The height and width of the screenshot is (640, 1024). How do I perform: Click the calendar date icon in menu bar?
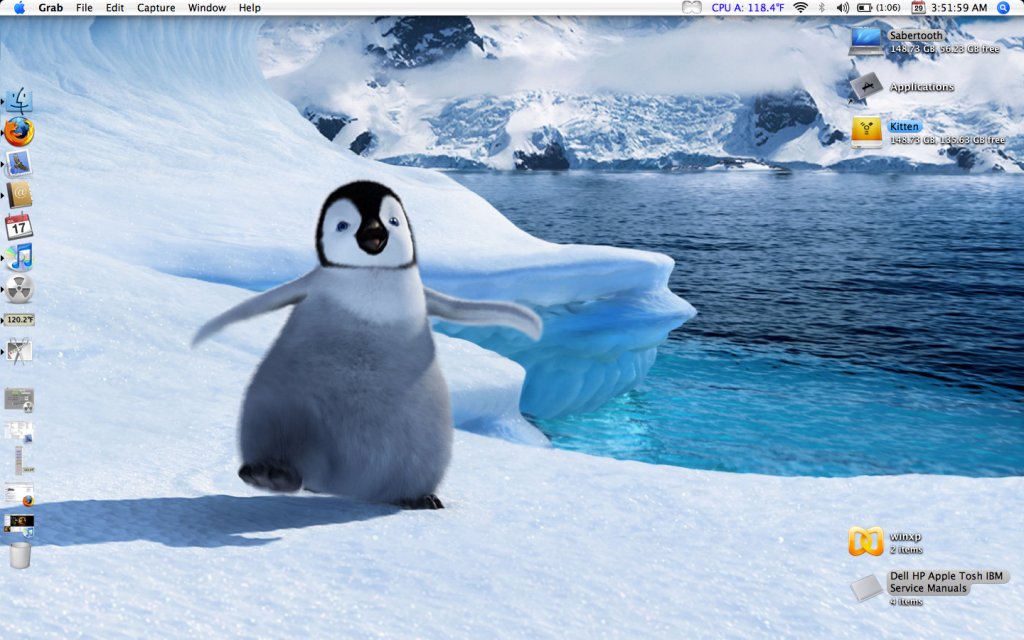[x=918, y=8]
